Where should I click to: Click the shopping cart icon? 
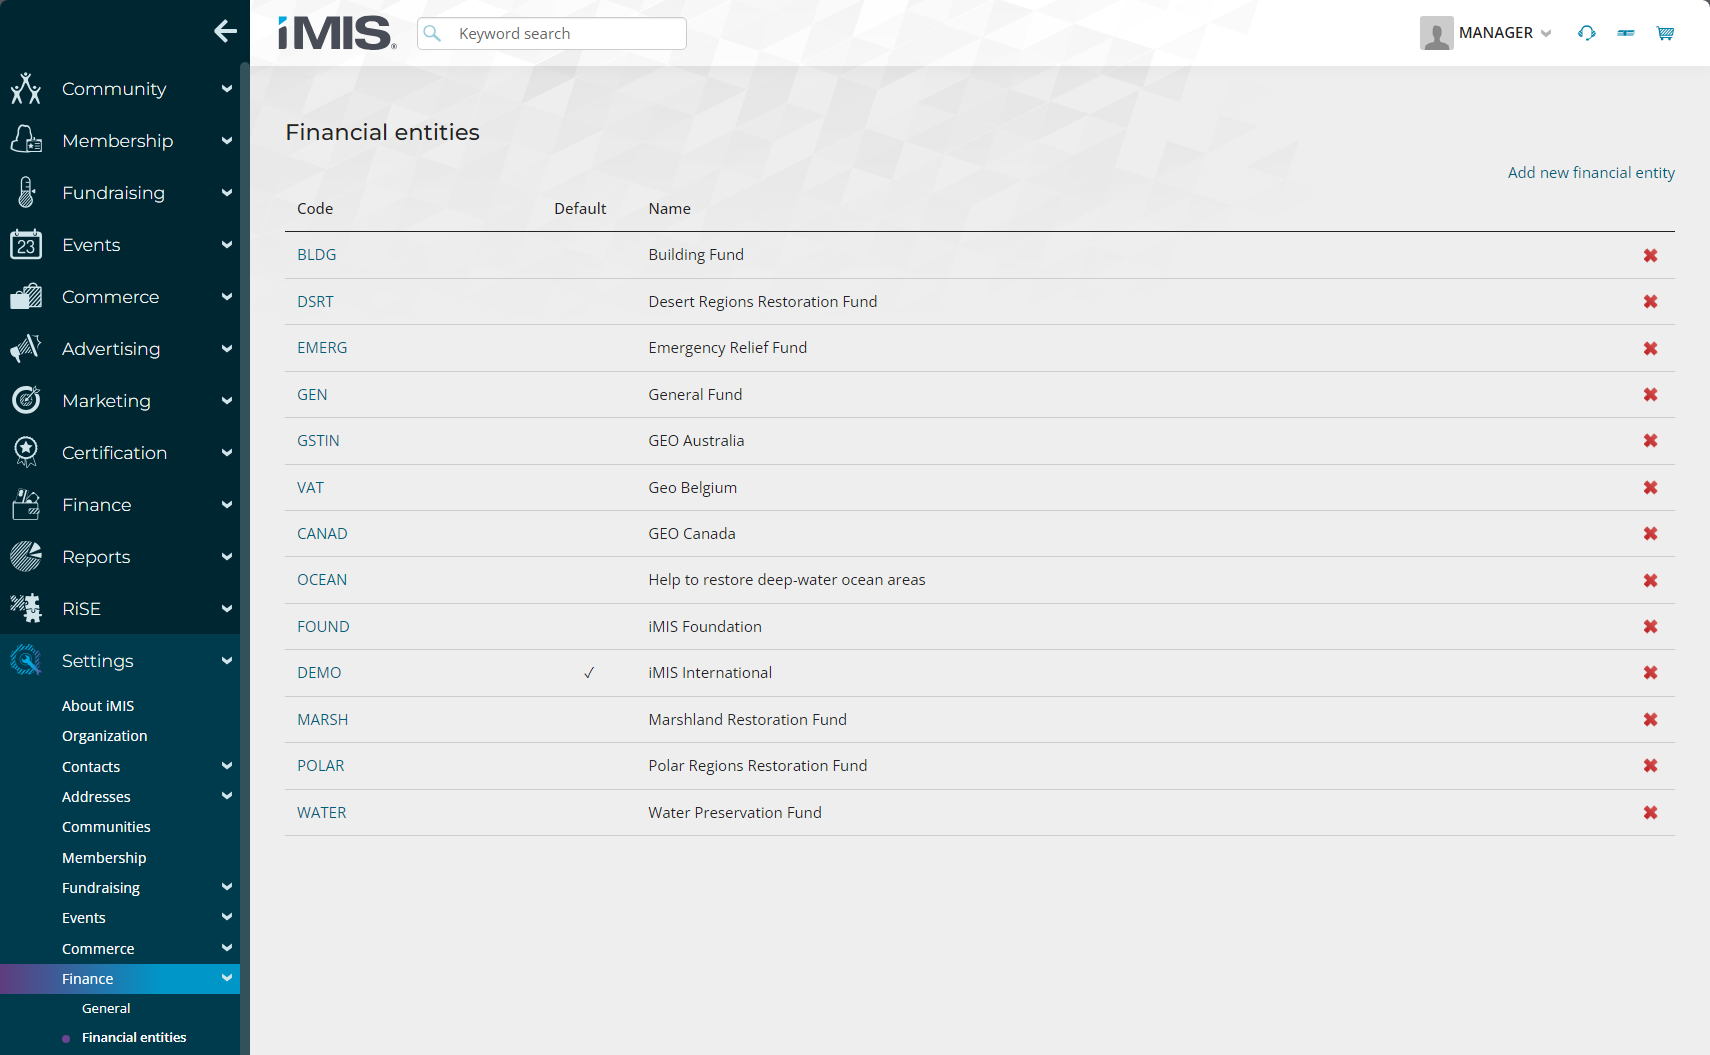tap(1665, 33)
